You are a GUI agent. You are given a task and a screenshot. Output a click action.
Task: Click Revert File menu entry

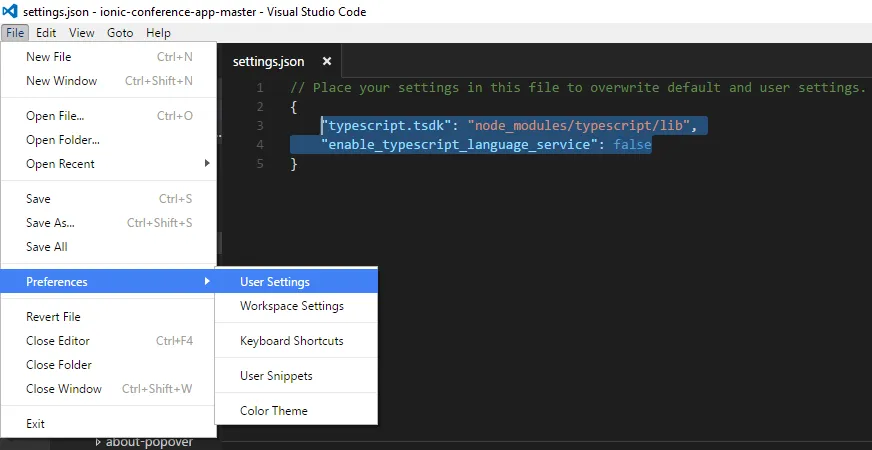click(108, 317)
